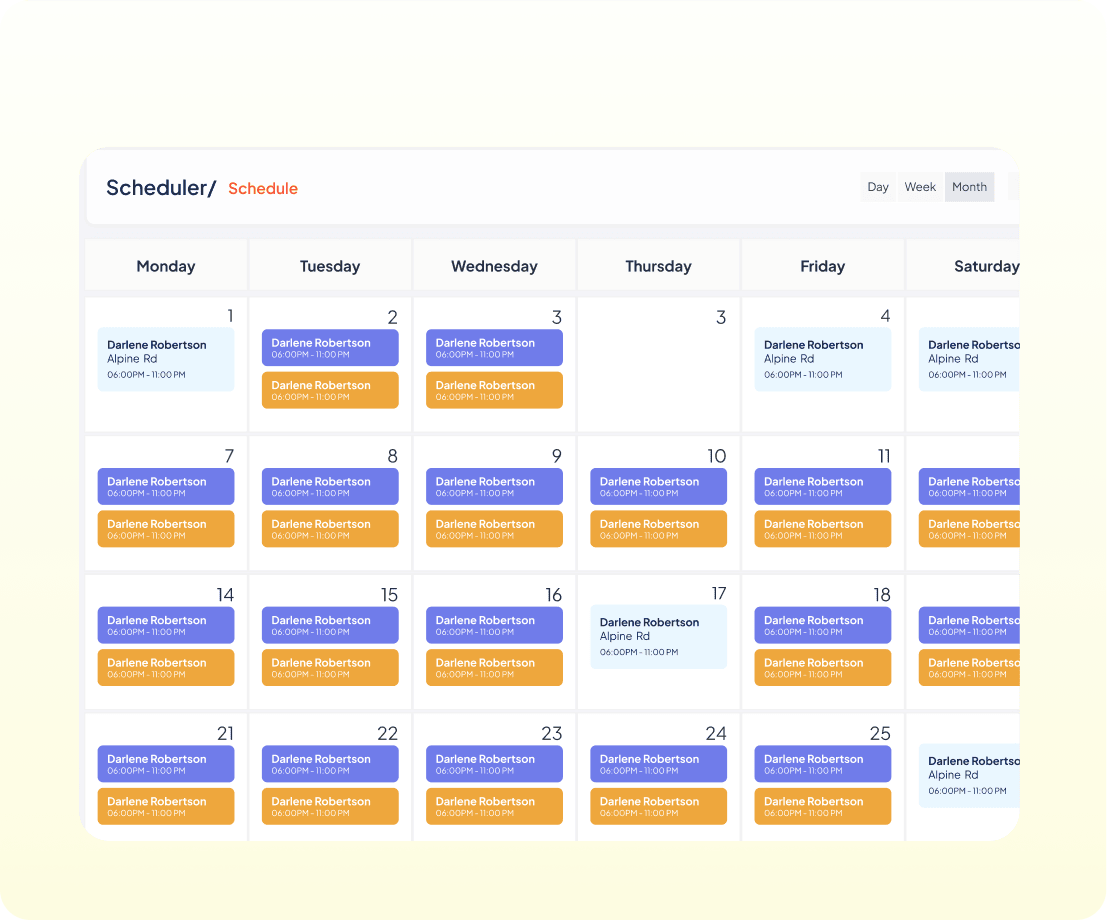1107x920 pixels.
Task: Click the Friday column header
Action: tap(822, 266)
